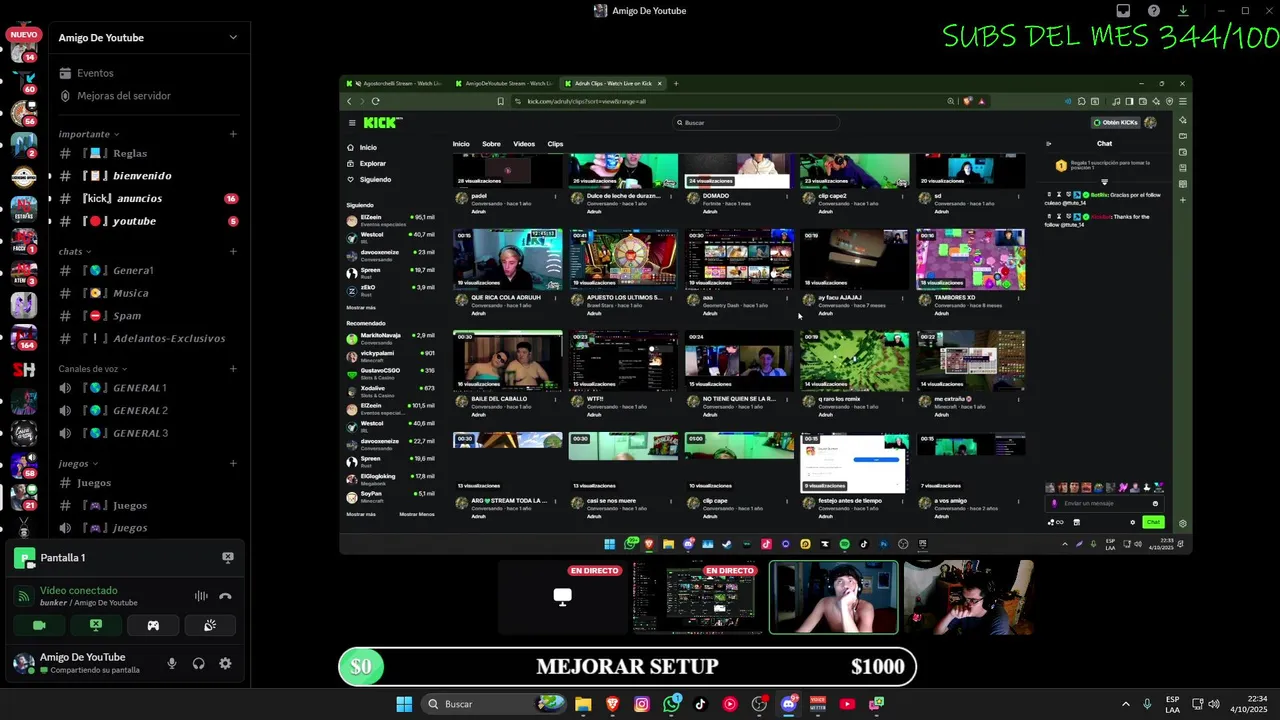Open the soundboard button

click(x=210, y=625)
